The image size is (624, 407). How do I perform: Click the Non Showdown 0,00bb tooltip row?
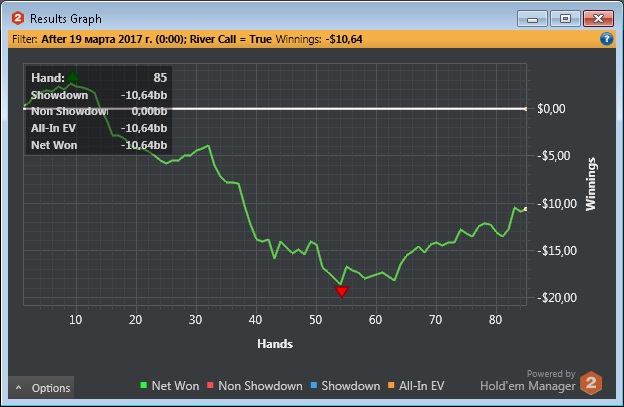point(99,111)
